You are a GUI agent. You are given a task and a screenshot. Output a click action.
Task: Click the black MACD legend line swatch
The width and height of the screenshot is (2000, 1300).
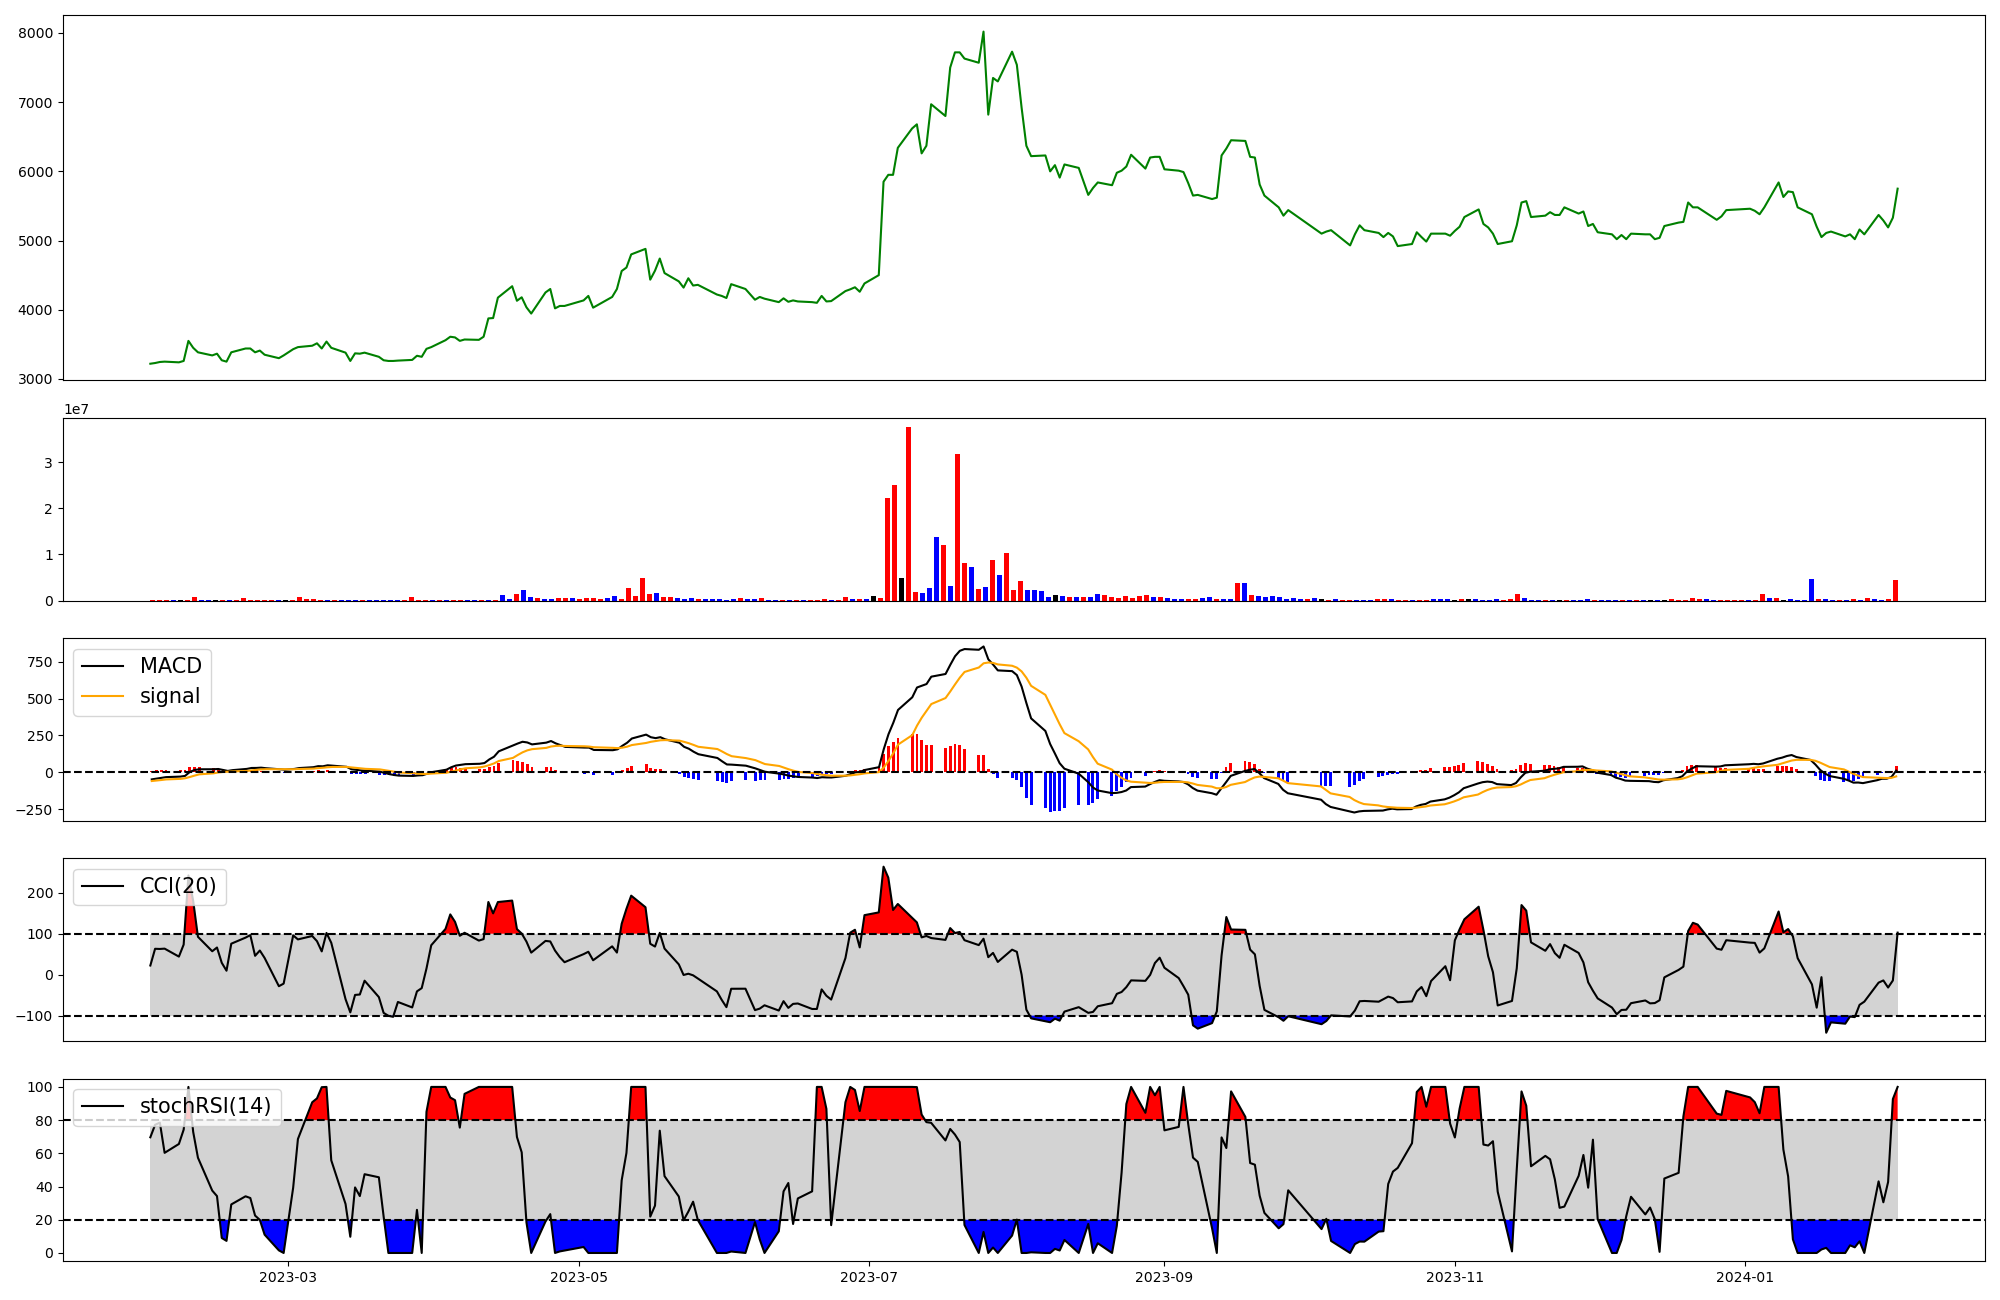tap(102, 666)
